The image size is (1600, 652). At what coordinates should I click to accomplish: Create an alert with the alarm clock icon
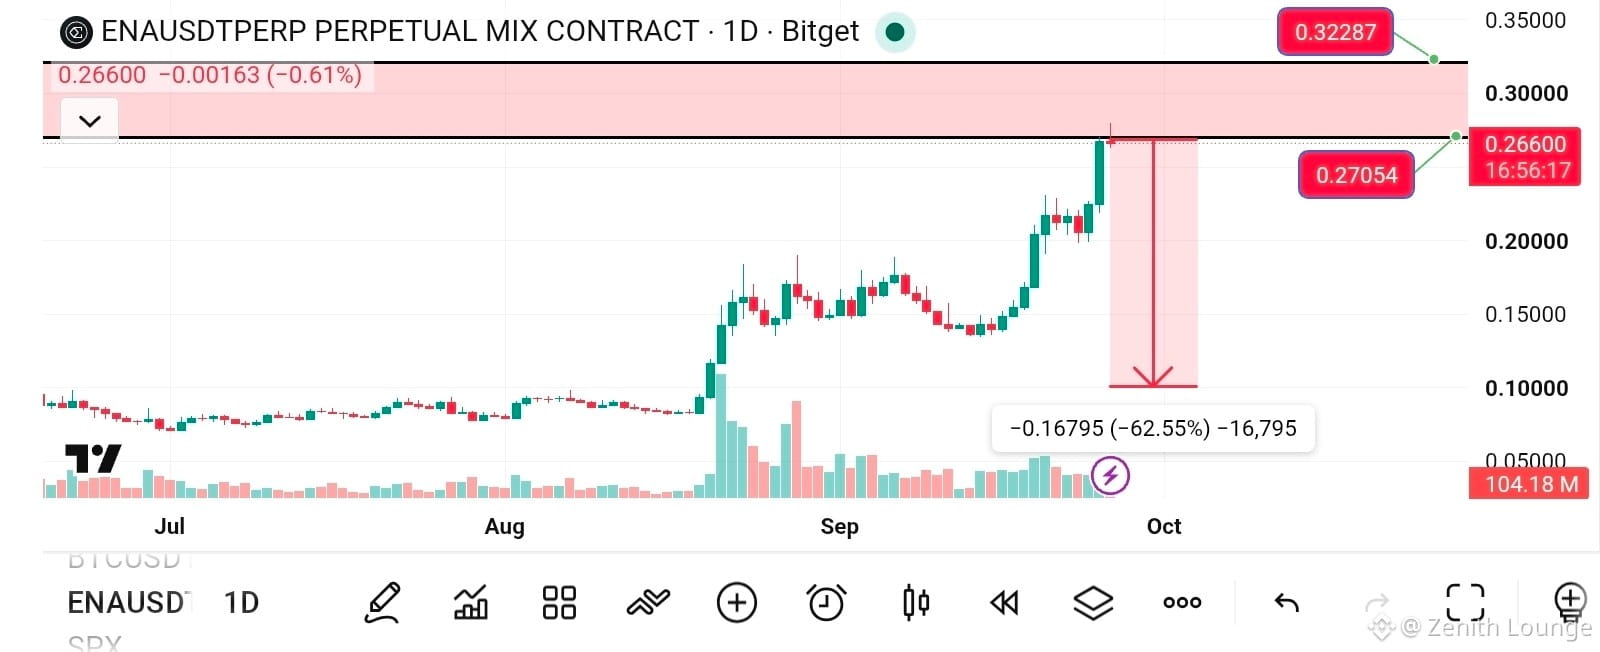(x=826, y=603)
